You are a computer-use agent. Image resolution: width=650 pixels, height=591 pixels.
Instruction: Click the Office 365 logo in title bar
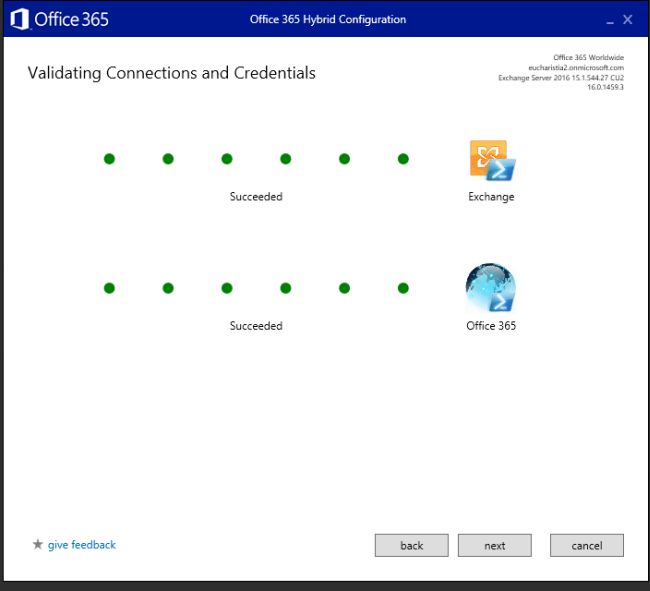click(x=60, y=19)
